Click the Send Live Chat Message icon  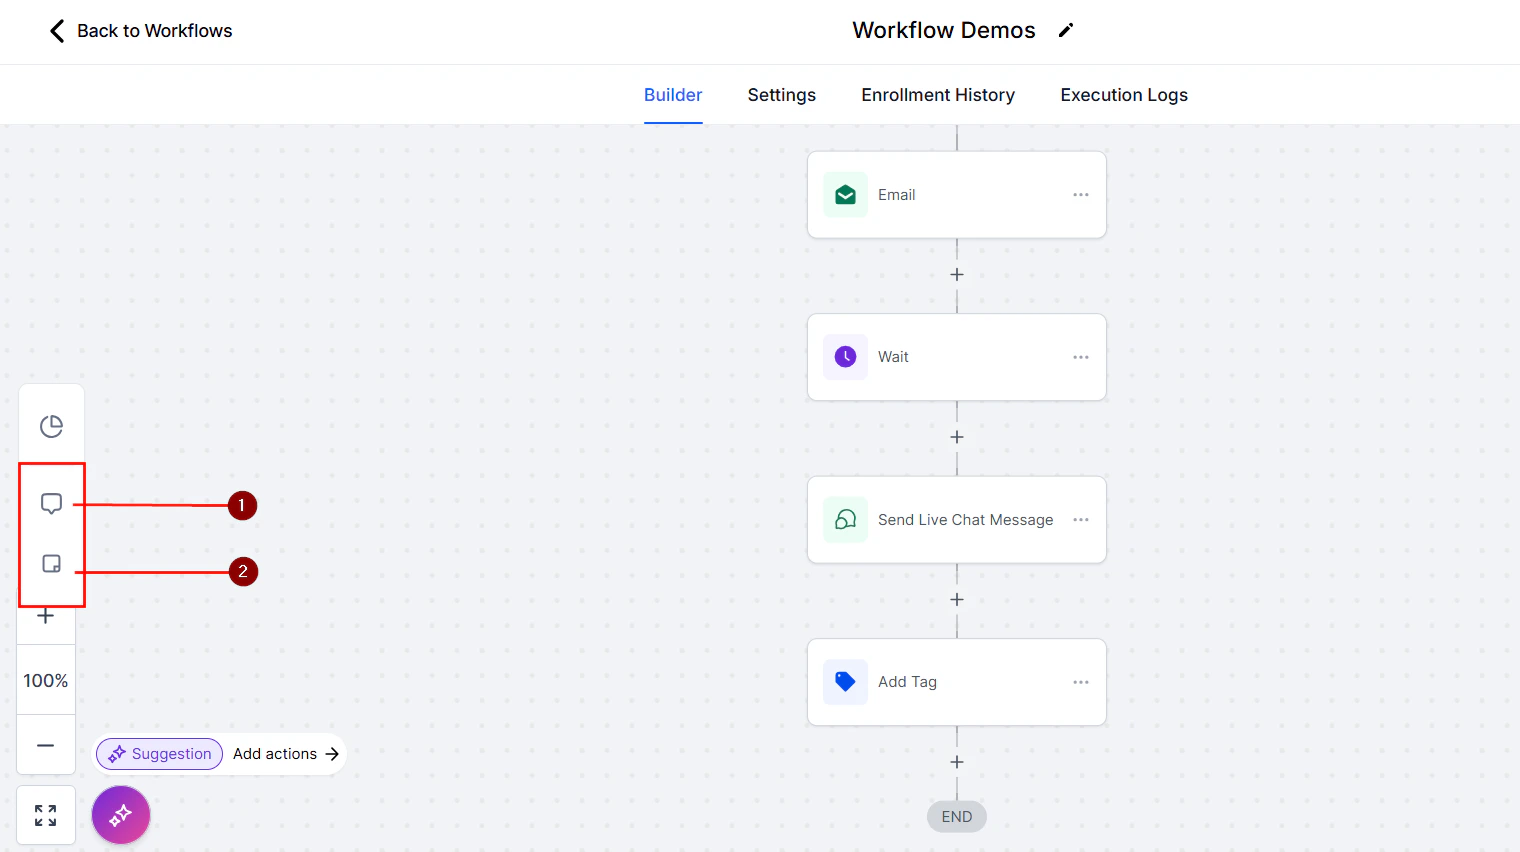[x=845, y=519]
